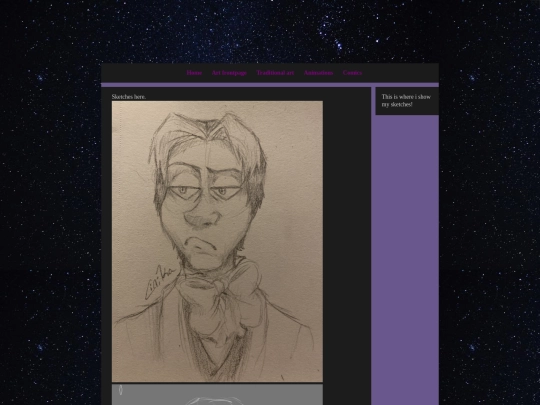Click the pencil portrait sketch image
The image size is (540, 405).
point(217,241)
